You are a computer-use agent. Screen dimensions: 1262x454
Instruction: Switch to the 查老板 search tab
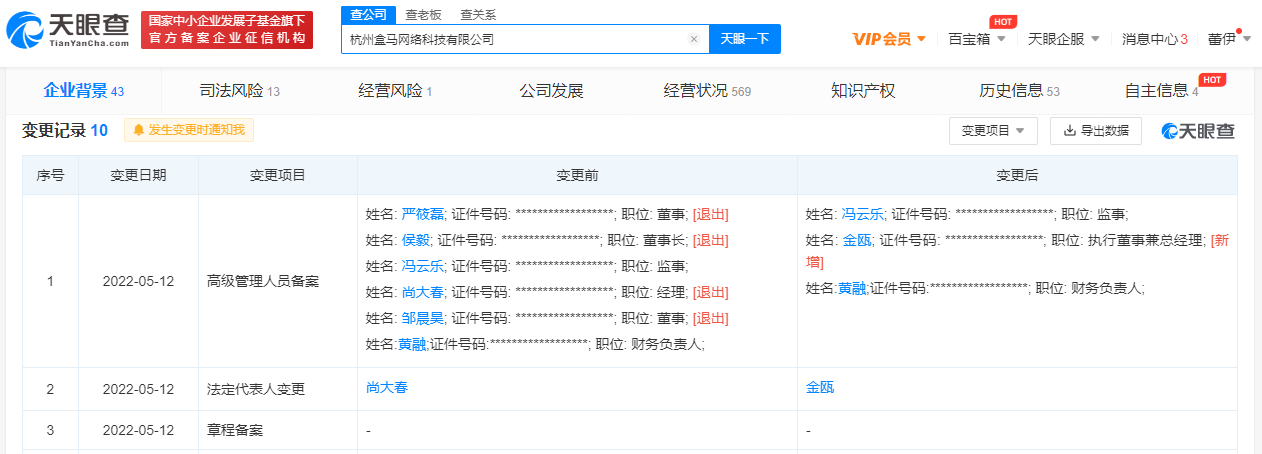[423, 14]
